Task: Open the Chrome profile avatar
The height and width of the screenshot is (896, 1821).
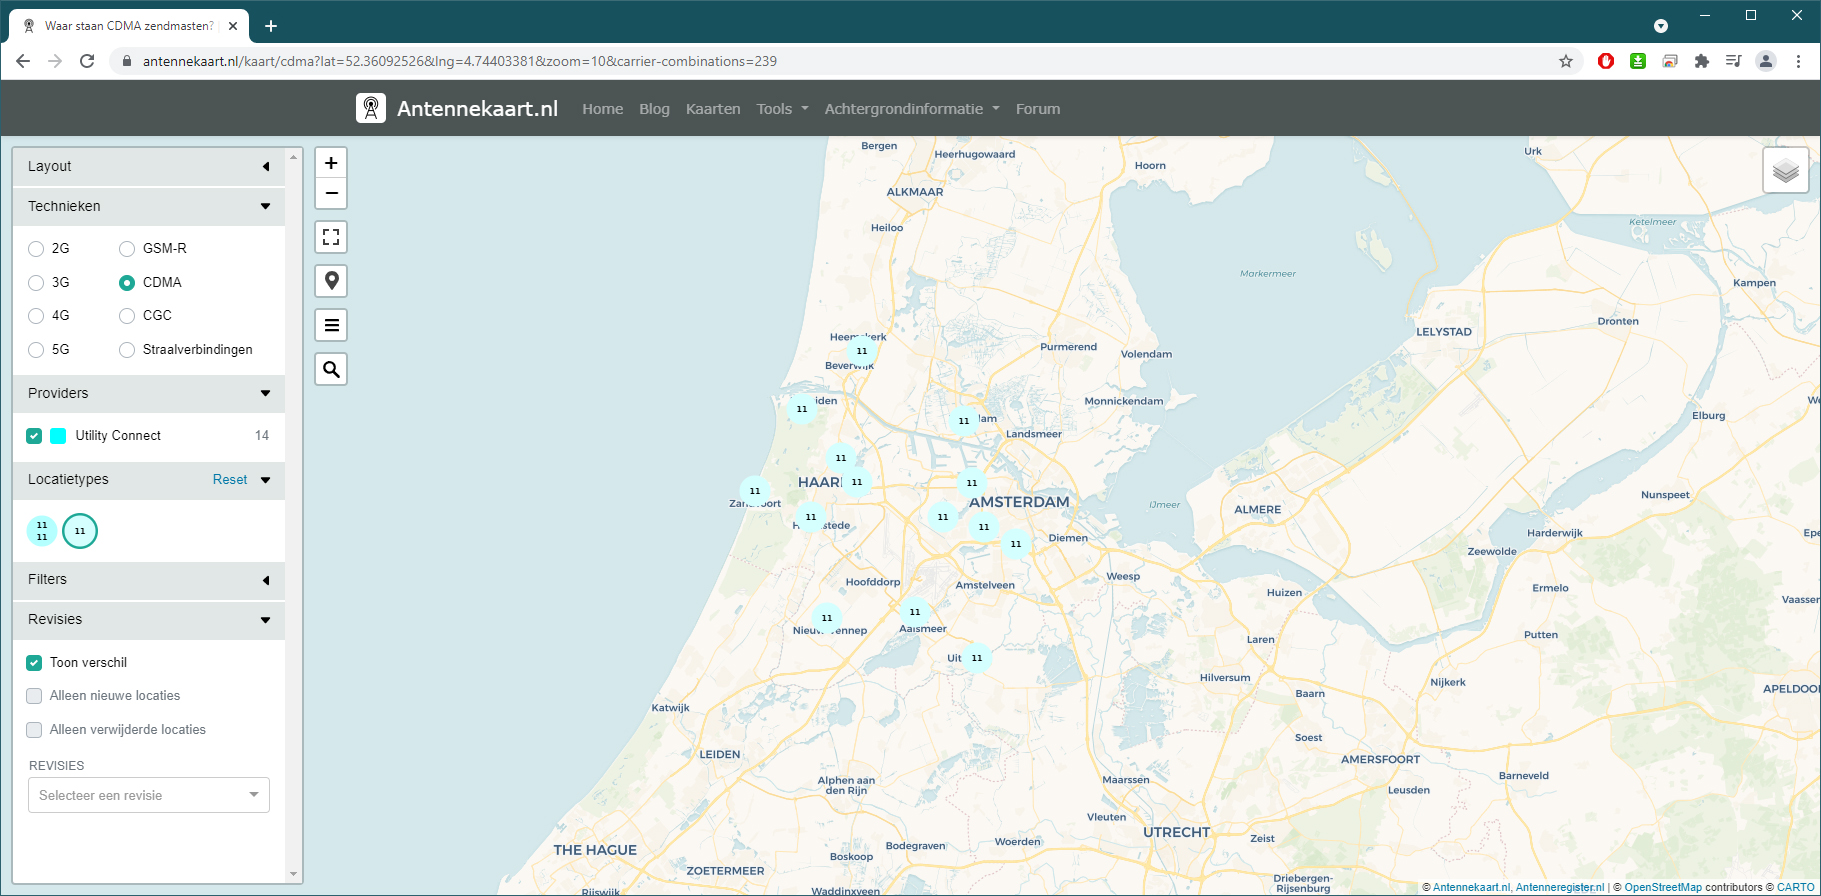Action: click(1766, 61)
